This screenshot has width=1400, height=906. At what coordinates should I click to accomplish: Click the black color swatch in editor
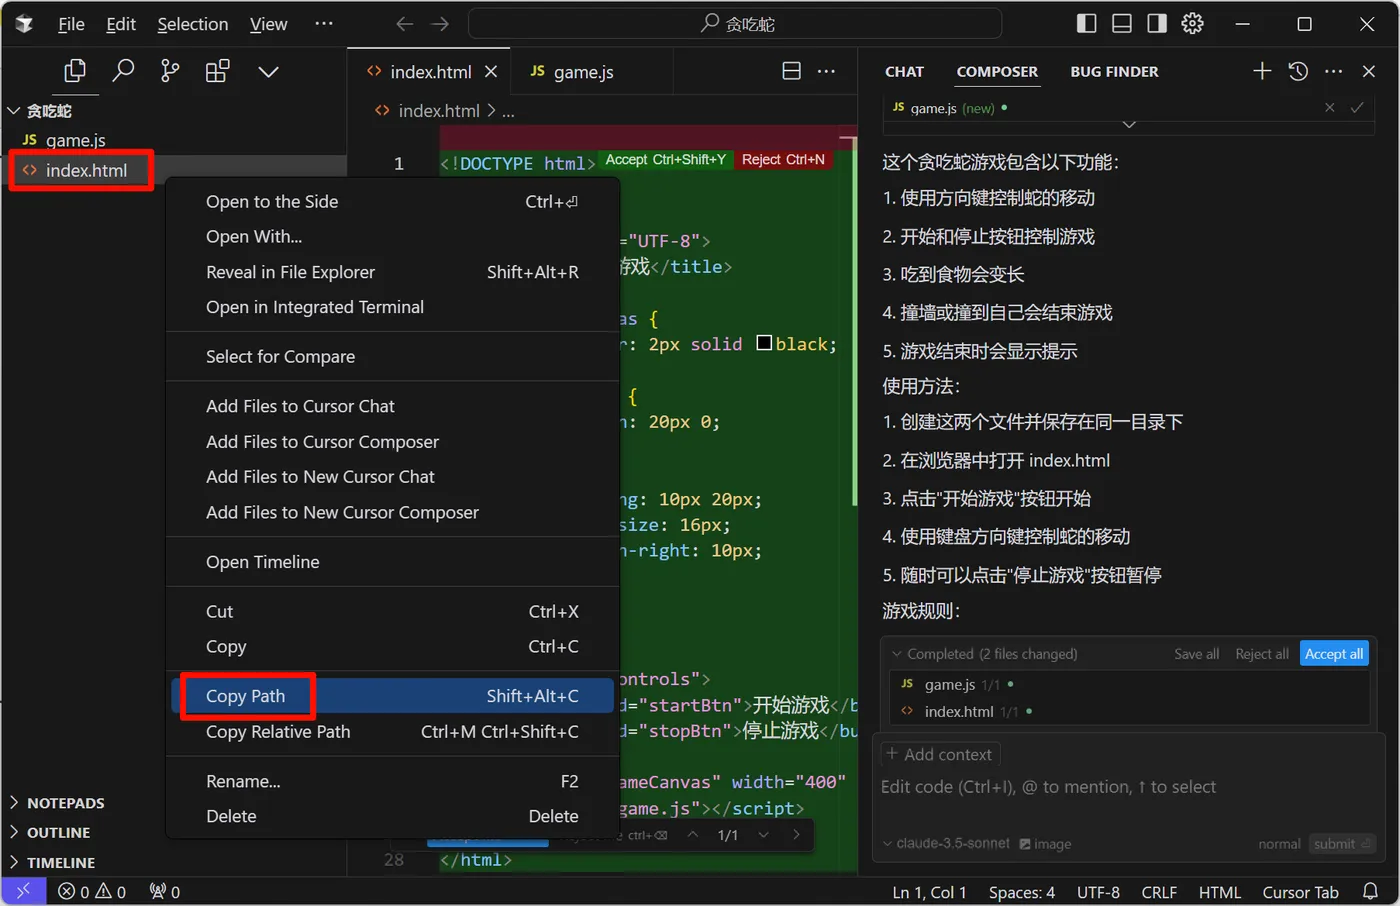(x=764, y=343)
